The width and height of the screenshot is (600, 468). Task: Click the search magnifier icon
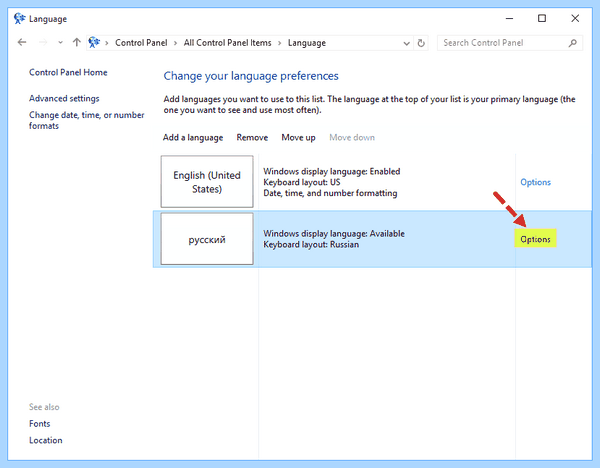tap(572, 43)
